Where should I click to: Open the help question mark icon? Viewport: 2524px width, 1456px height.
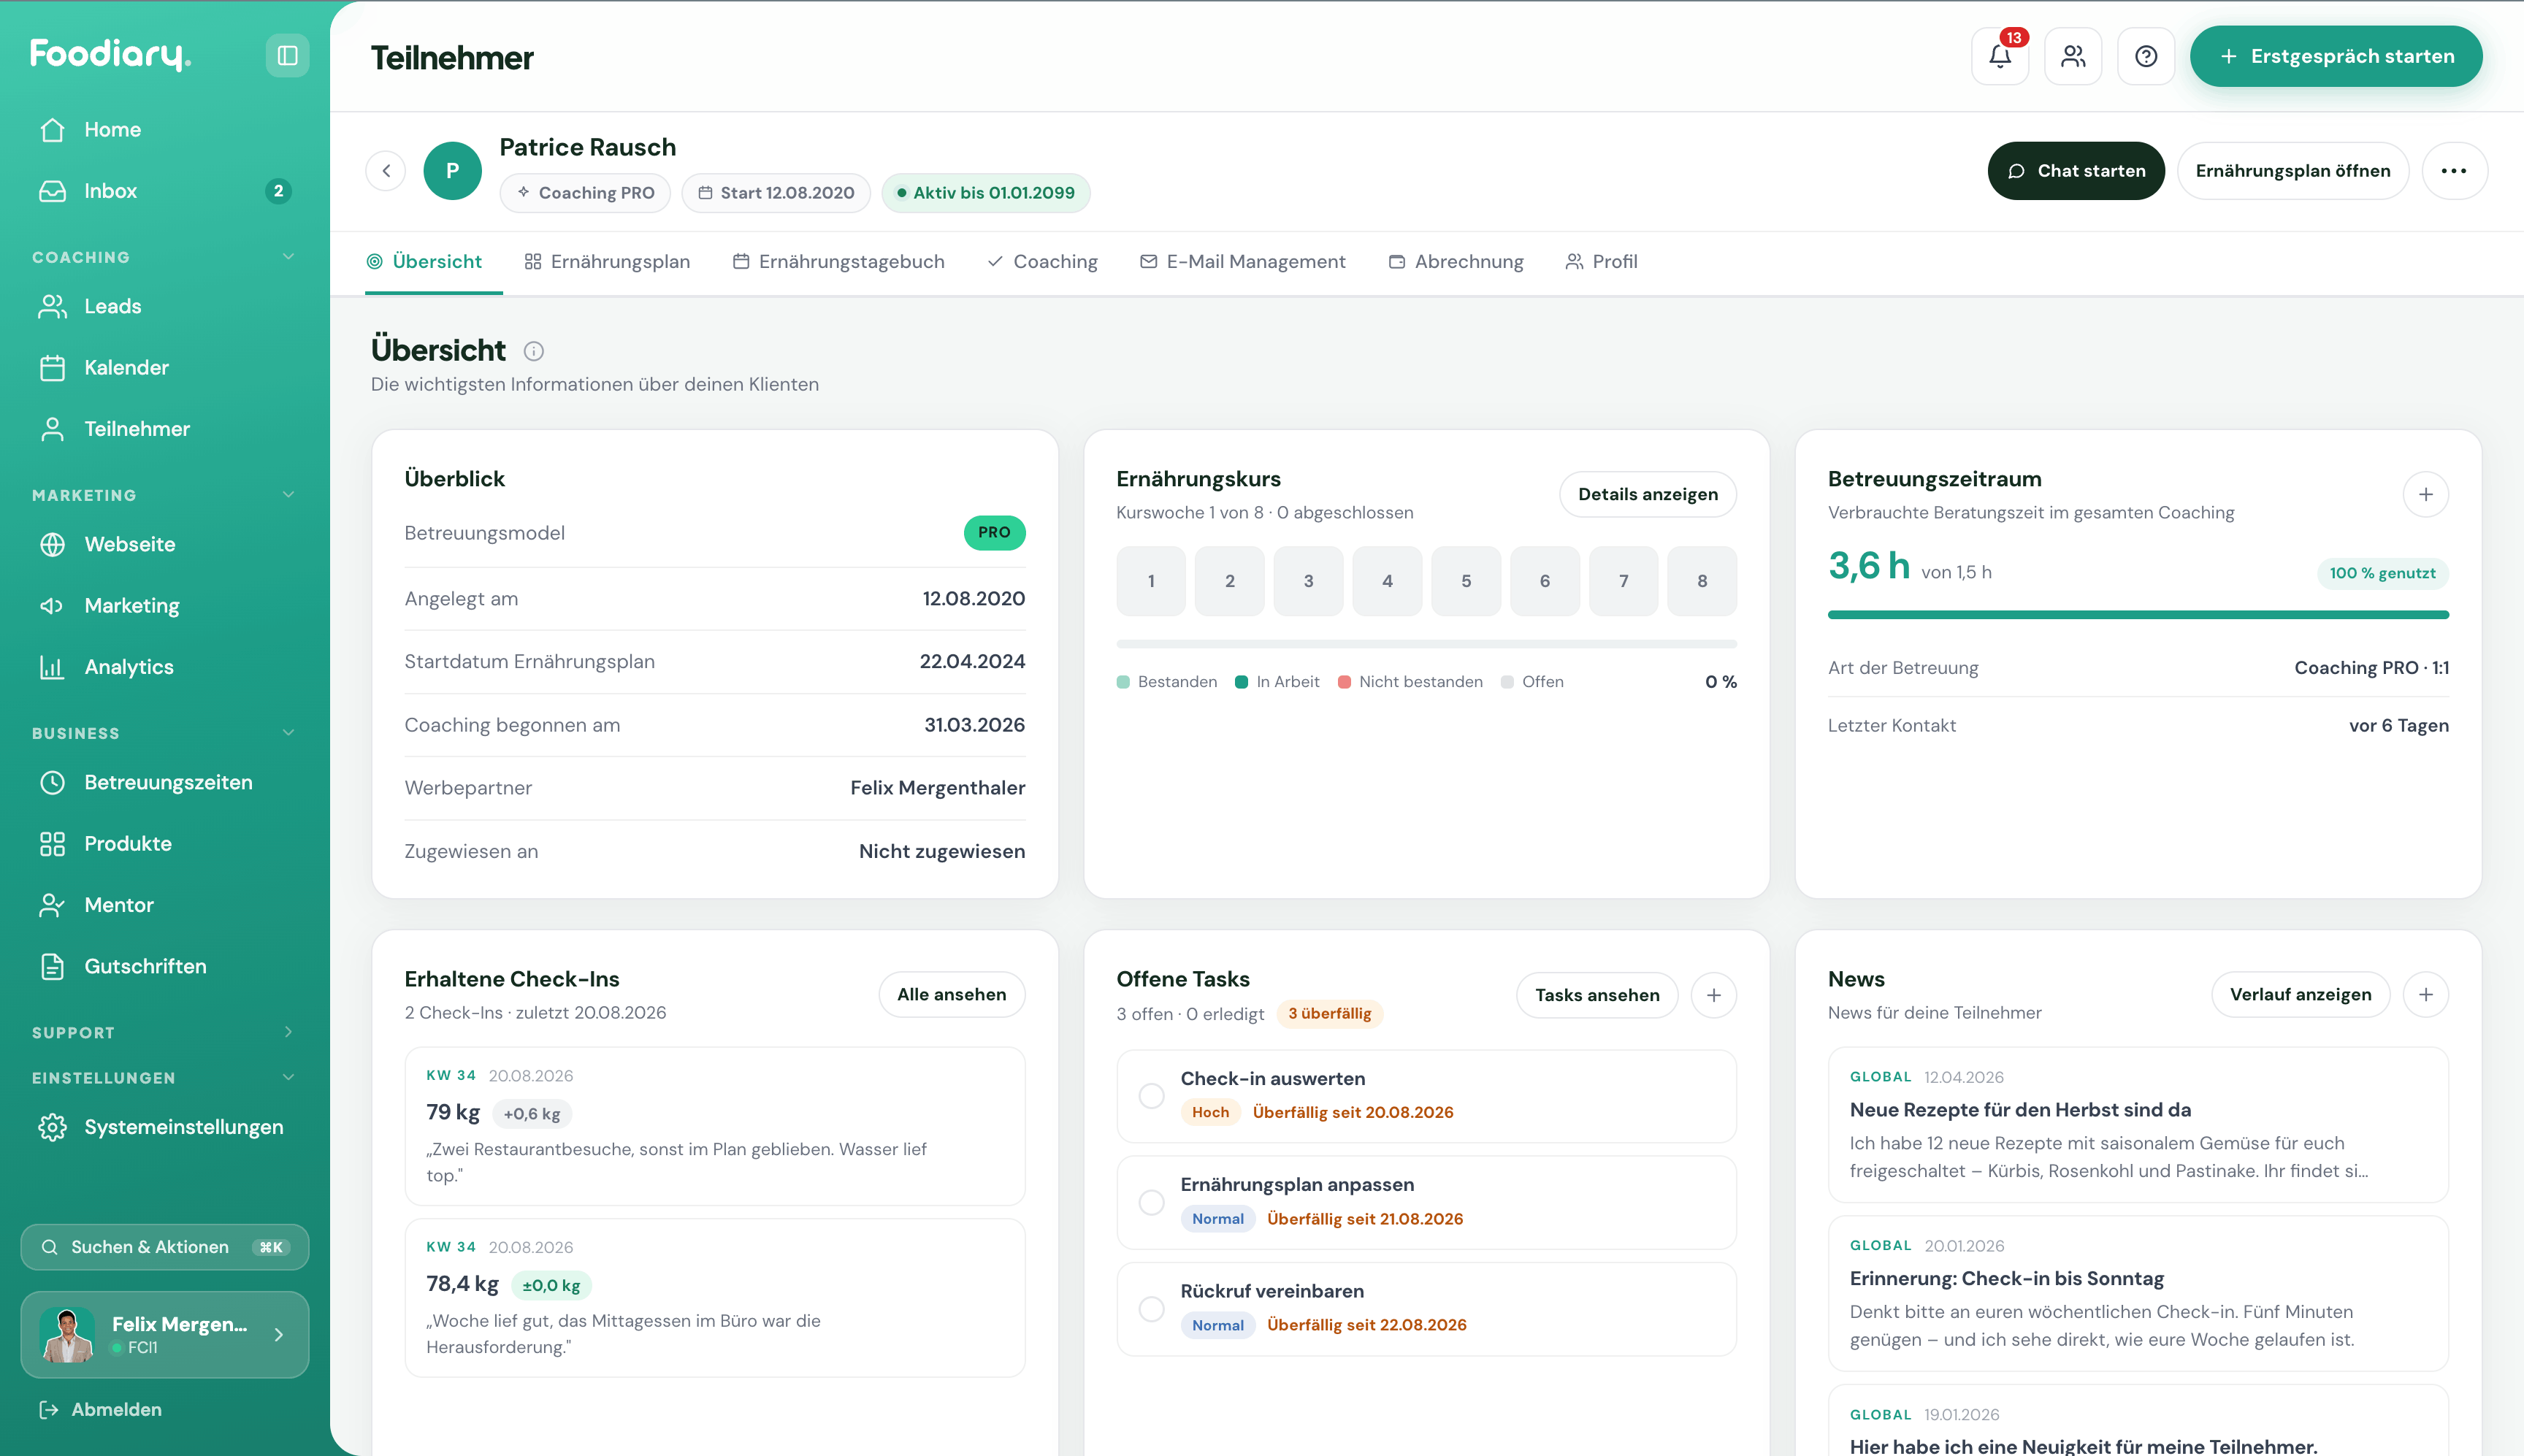tap(2146, 56)
